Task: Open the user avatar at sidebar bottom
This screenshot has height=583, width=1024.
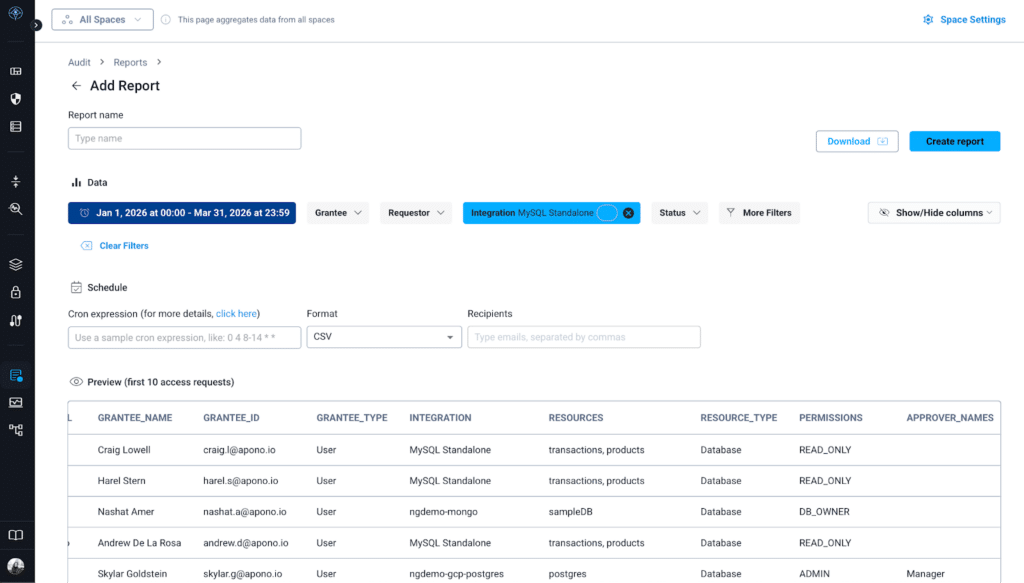Action: point(16,566)
